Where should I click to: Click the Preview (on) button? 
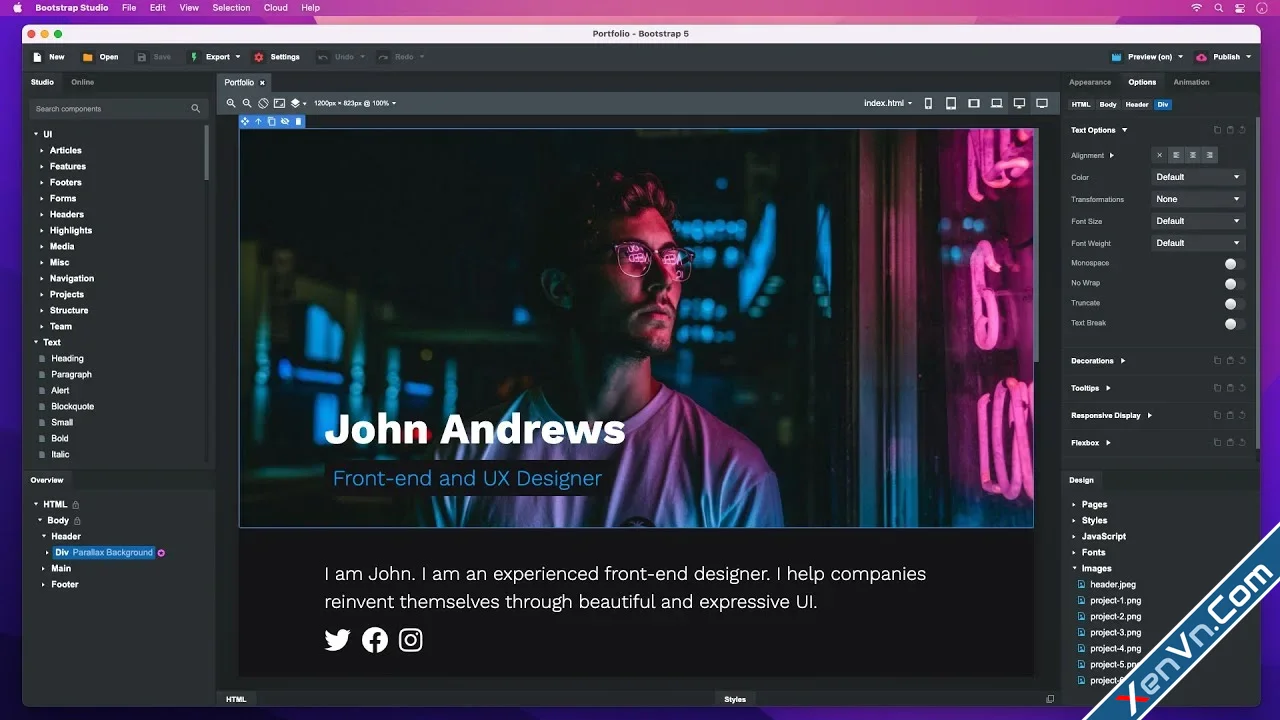click(1147, 57)
